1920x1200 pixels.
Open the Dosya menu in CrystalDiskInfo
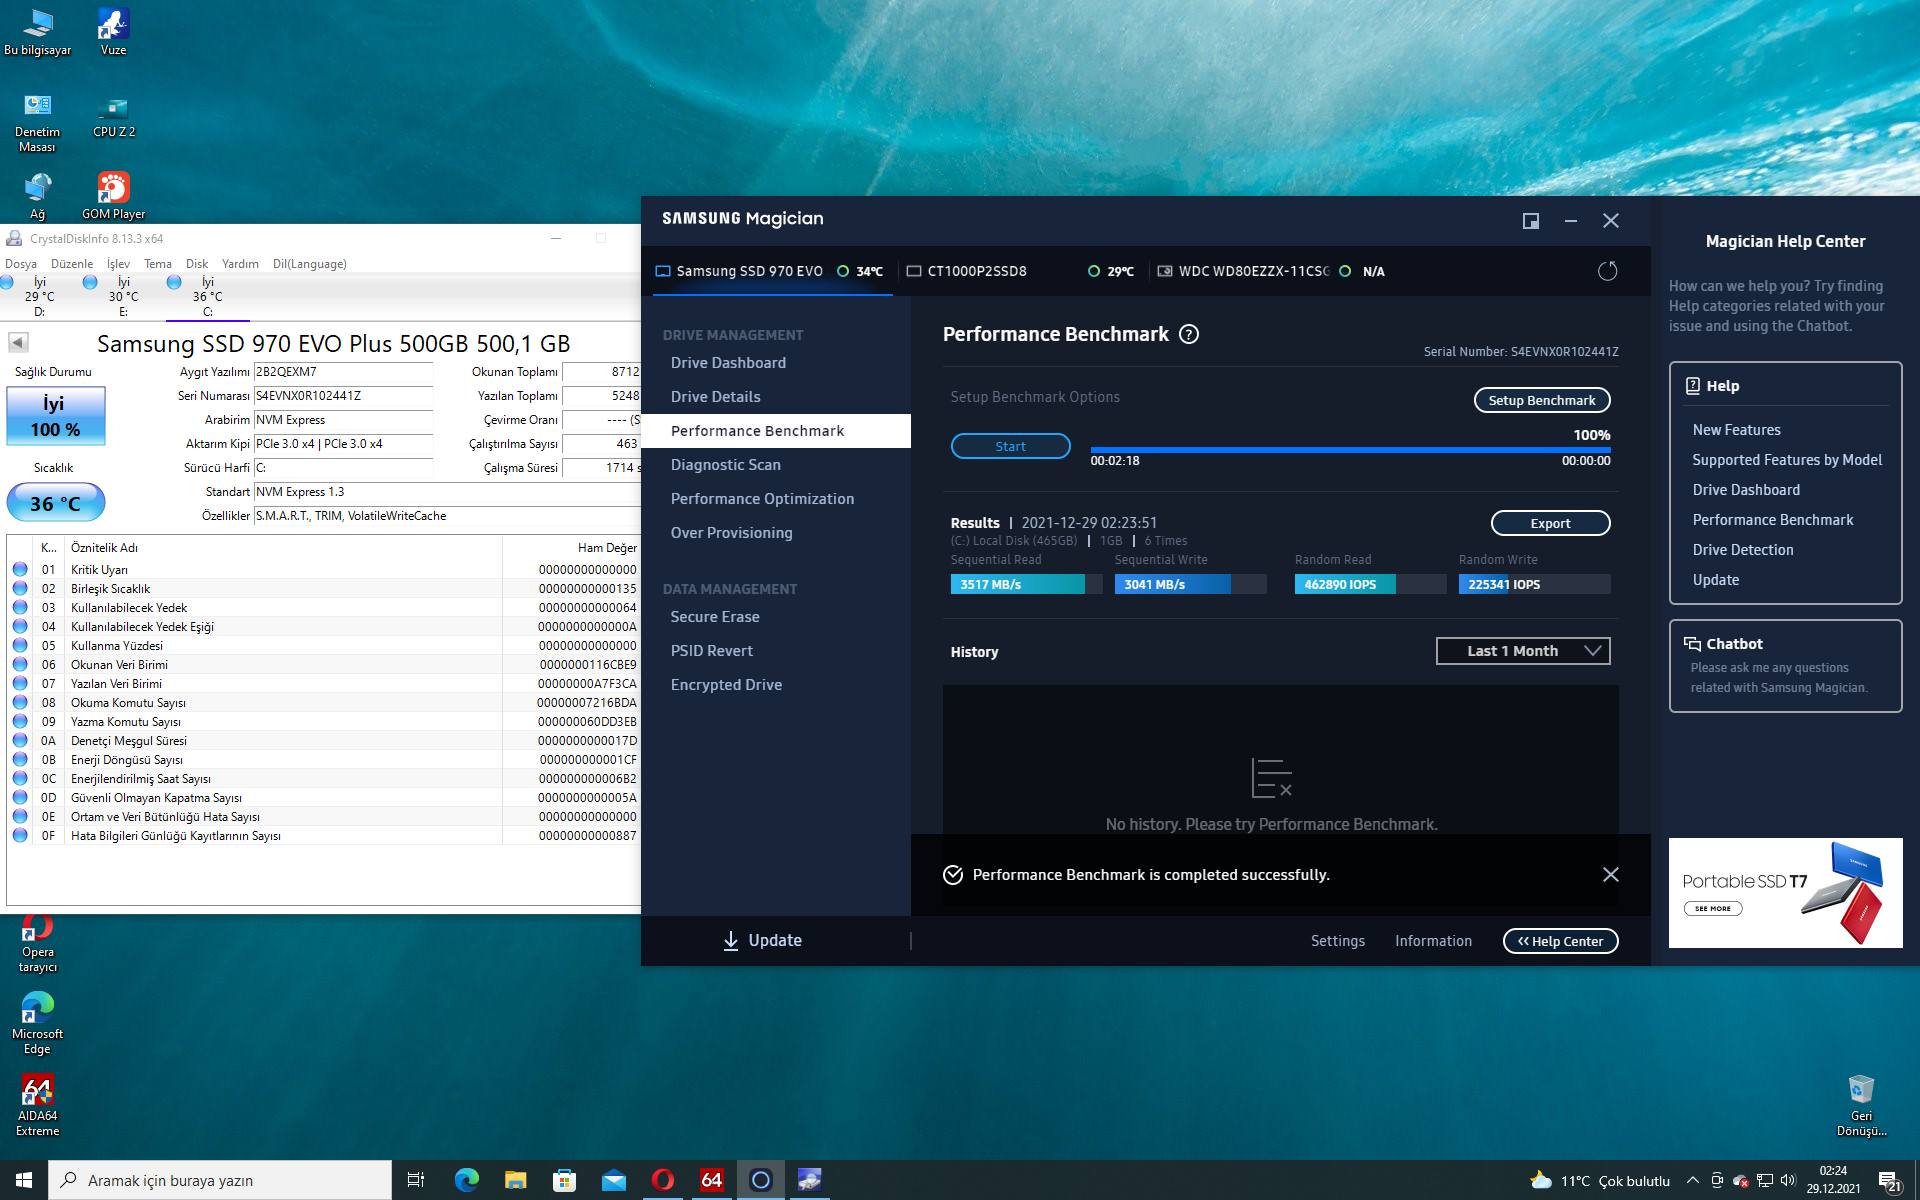[21, 264]
